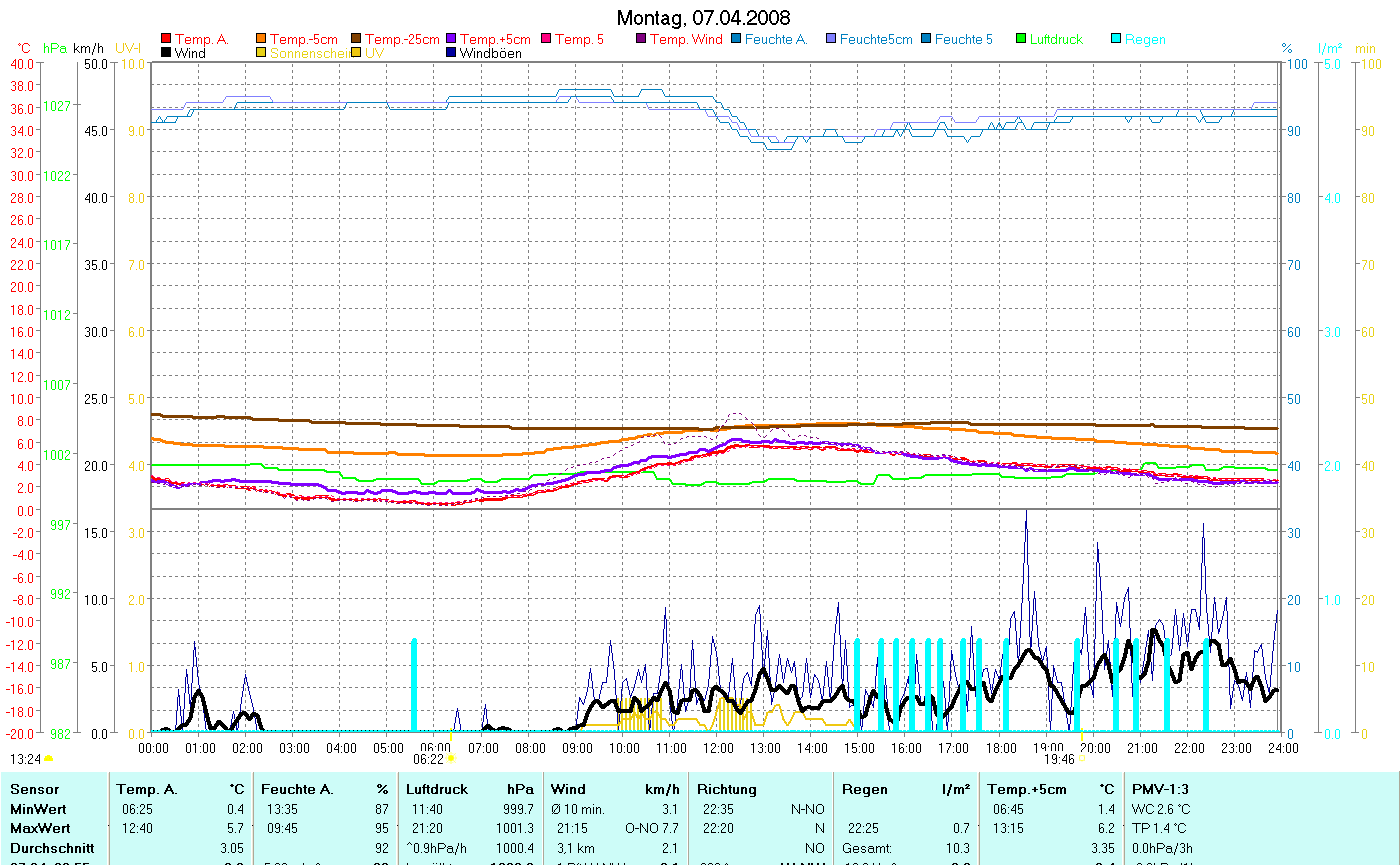Click the dark blue Windböen legend square
Viewport: 1400px width, 865px height.
coord(452,53)
